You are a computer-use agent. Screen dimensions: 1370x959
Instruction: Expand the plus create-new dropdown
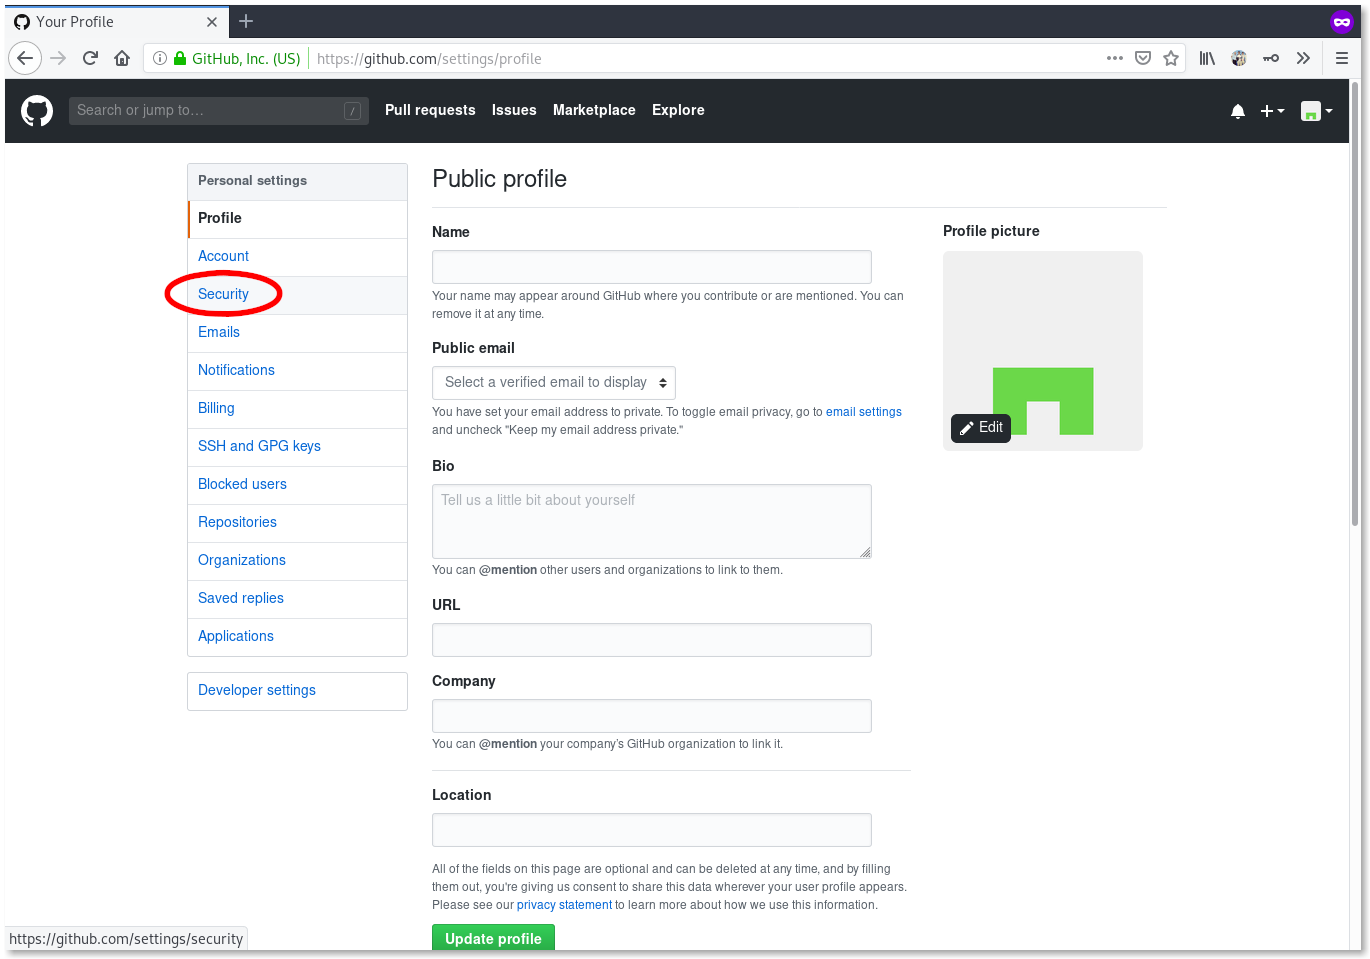1272,111
